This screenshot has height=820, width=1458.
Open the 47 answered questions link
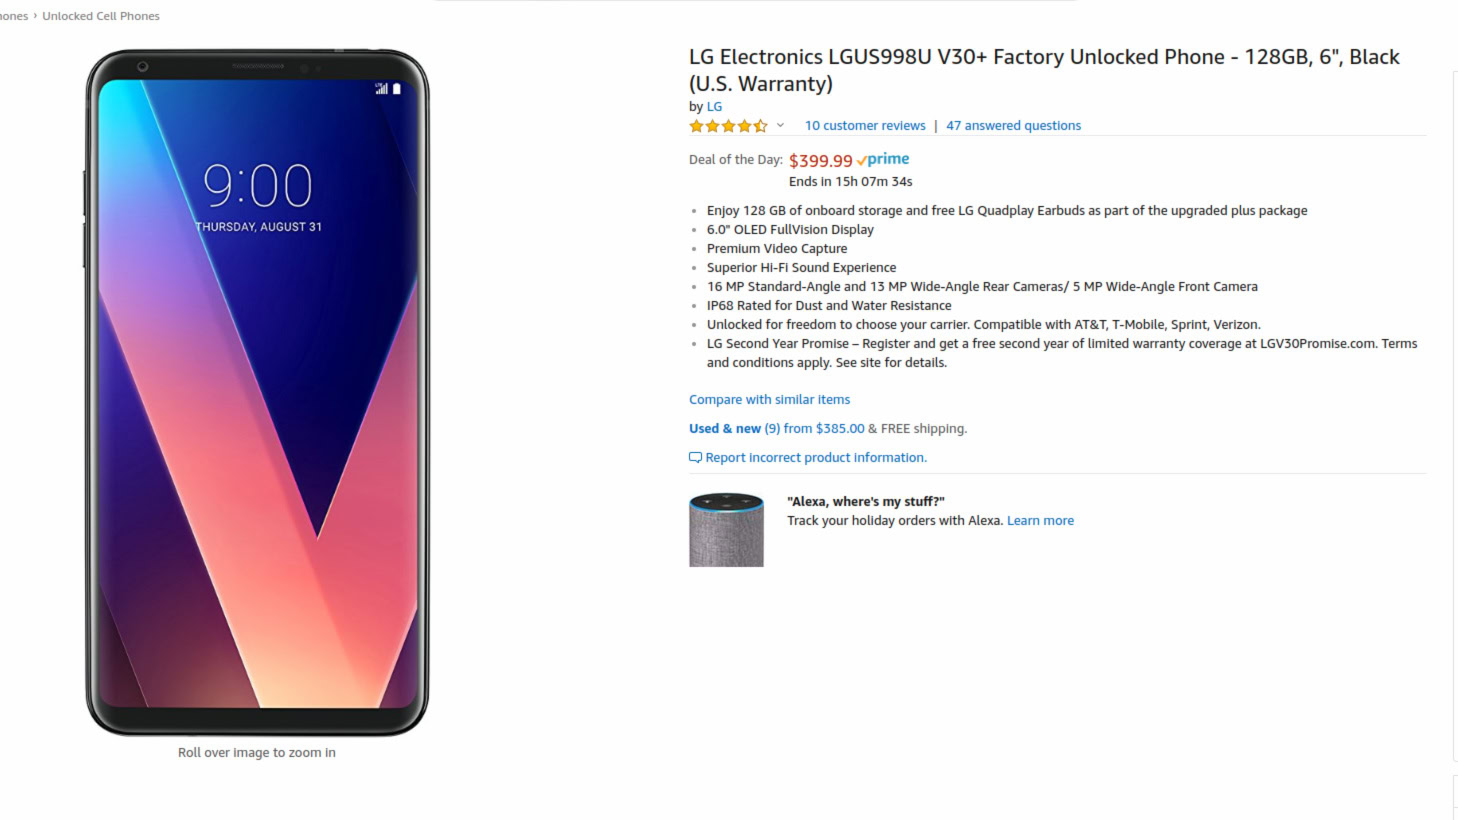pyautogui.click(x=1013, y=126)
